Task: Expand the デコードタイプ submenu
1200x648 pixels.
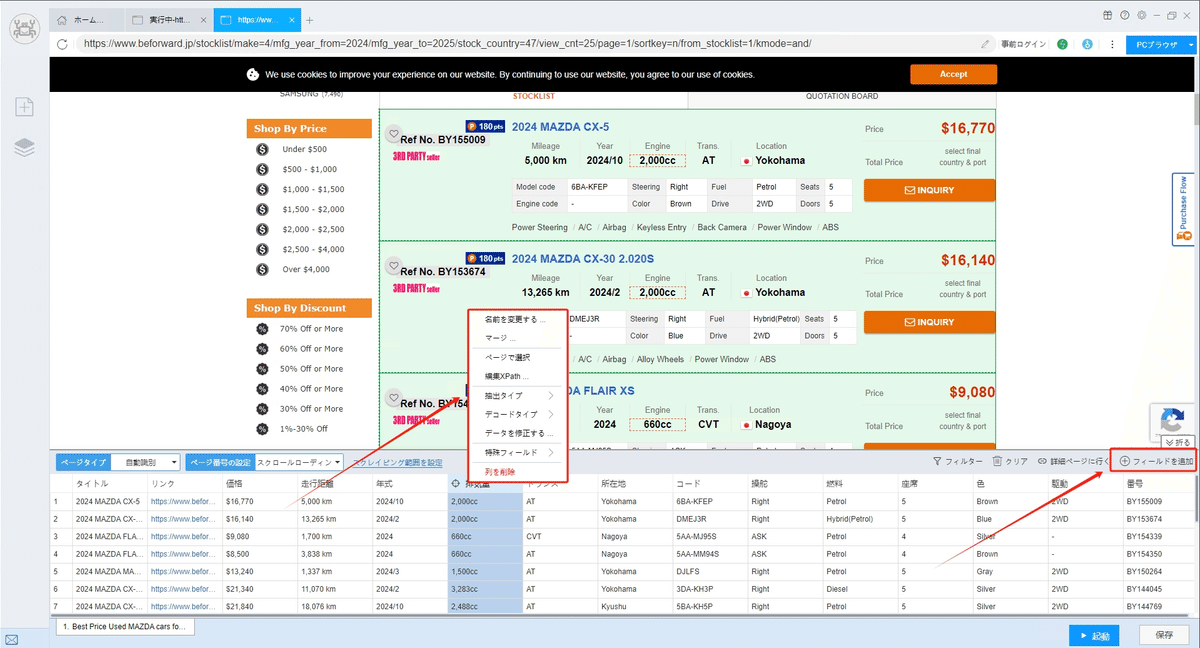Action: (x=518, y=414)
